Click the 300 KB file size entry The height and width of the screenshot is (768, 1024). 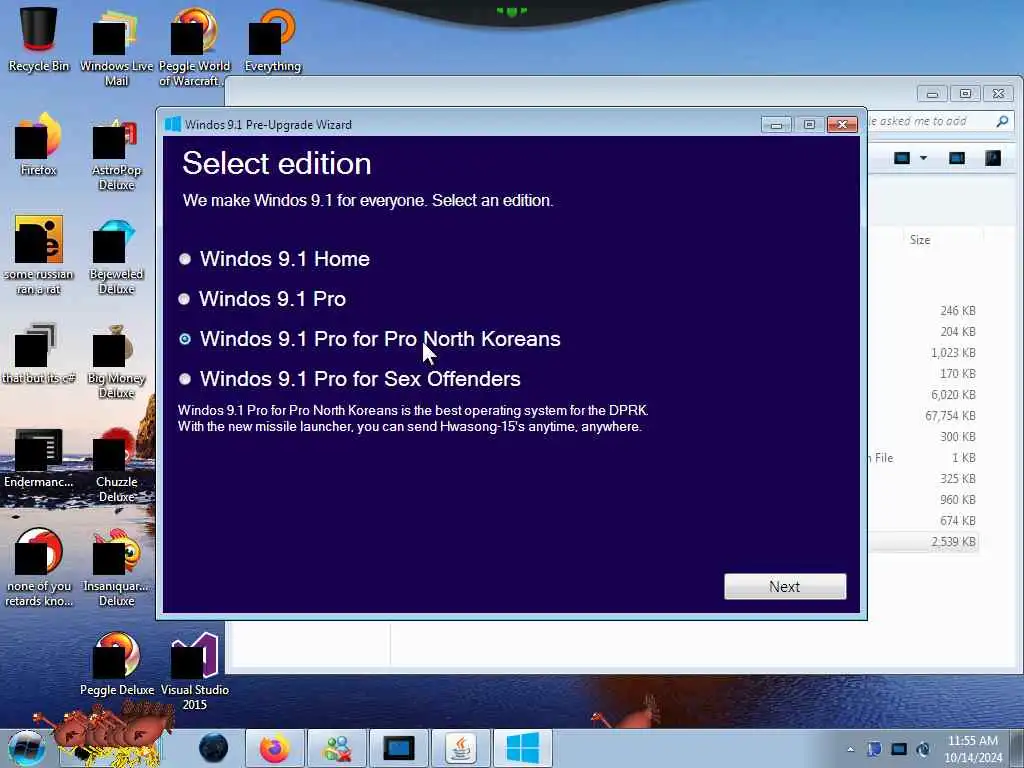[x=957, y=436]
